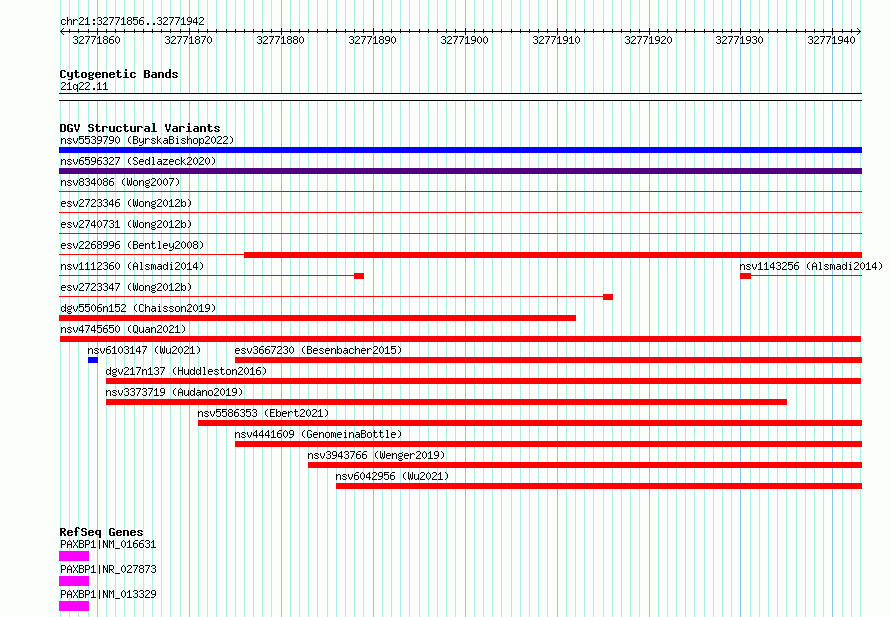Click the small red nsv1112360 block
Screen dimensions: 890x617
(359, 276)
